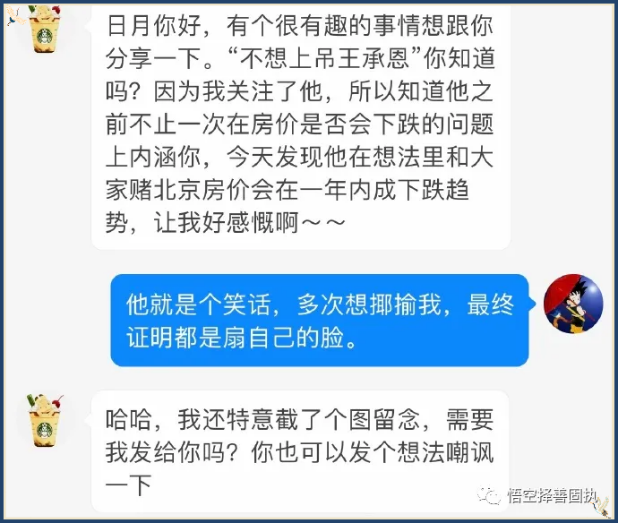Viewport: 619px width, 524px height.
Task: Click the red cherry on the lower cup avatar
Action: click(58, 403)
